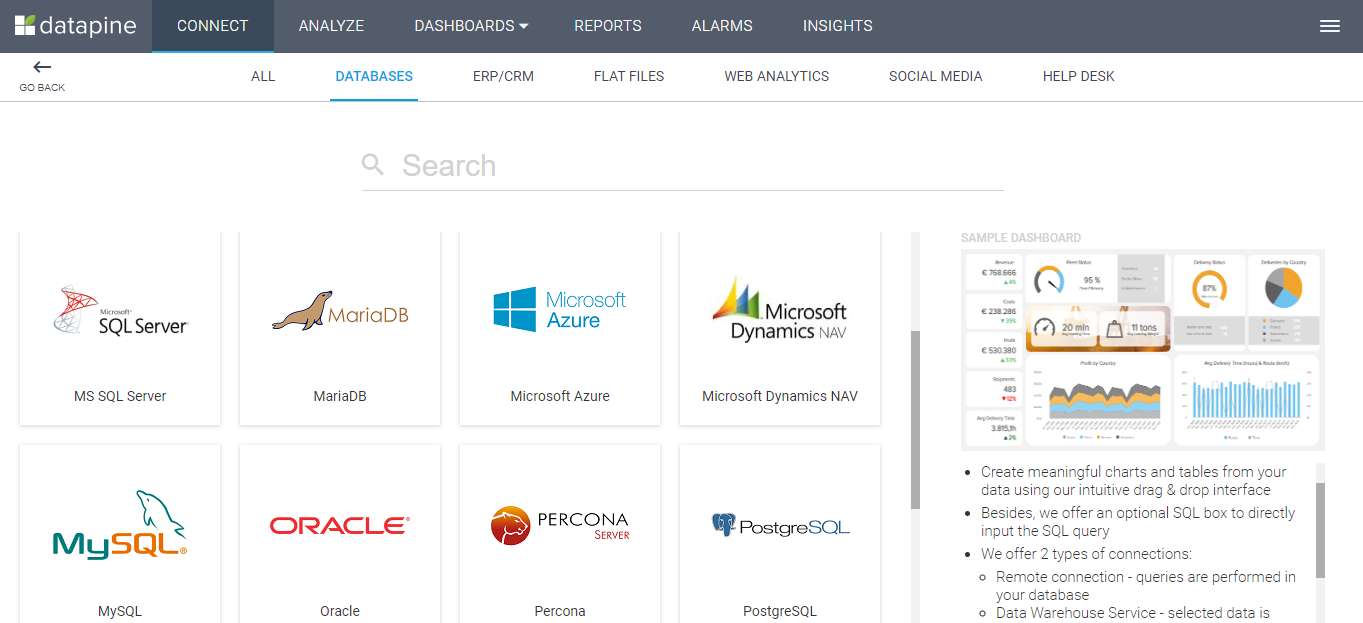Image resolution: width=1363 pixels, height=623 pixels.
Task: Click the 'Create meaningful charts' bullet text
Action: click(1134, 481)
